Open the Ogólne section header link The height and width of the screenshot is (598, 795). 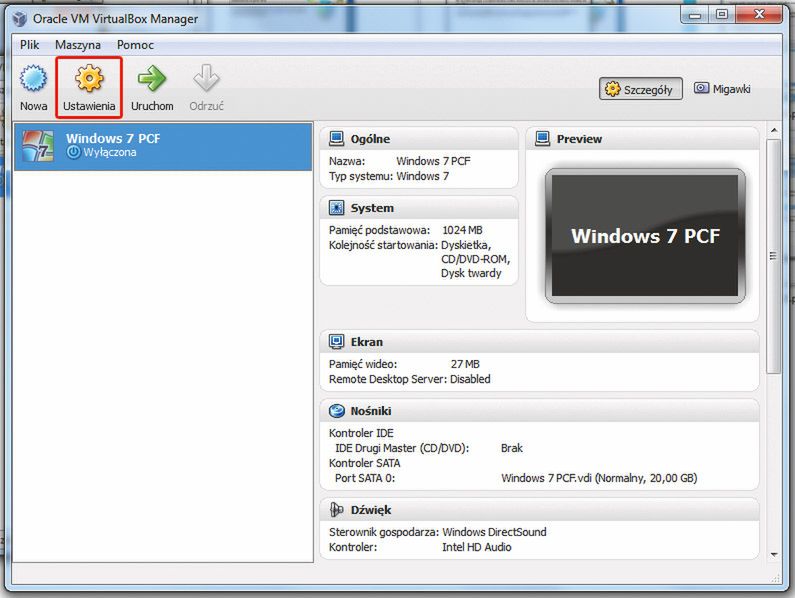[x=370, y=139]
